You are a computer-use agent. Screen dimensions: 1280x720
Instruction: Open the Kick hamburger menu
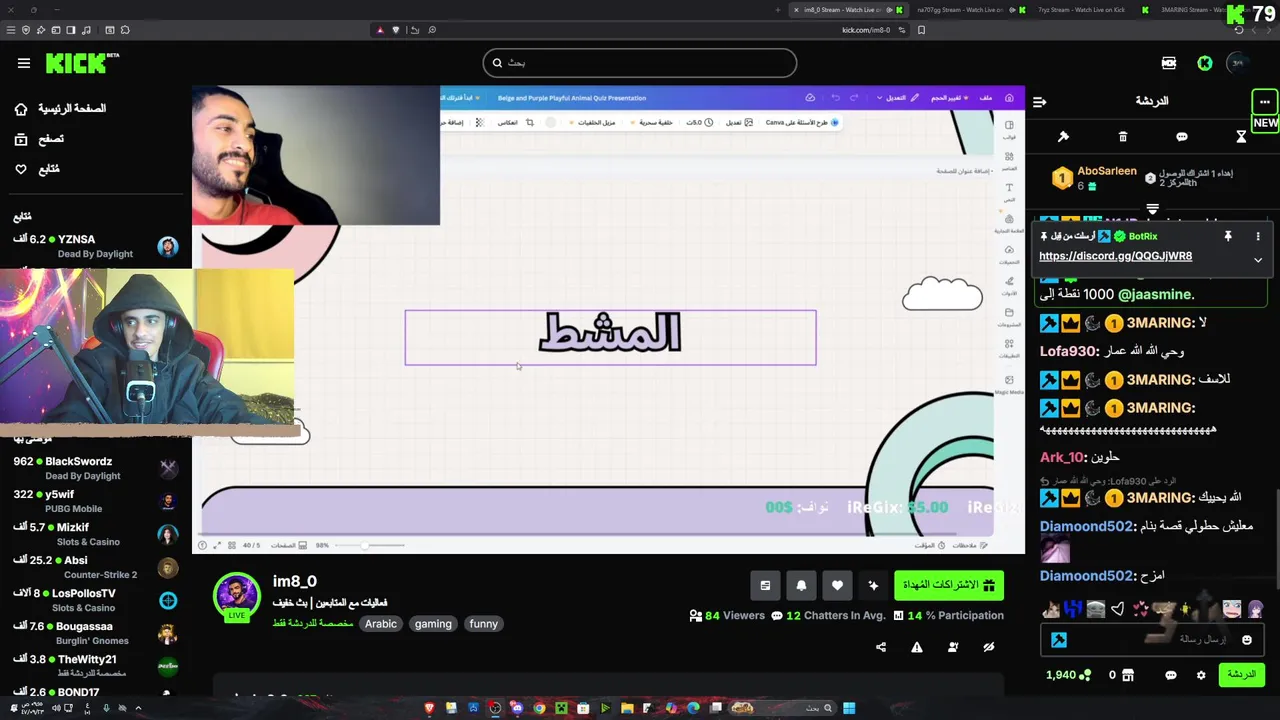(24, 63)
